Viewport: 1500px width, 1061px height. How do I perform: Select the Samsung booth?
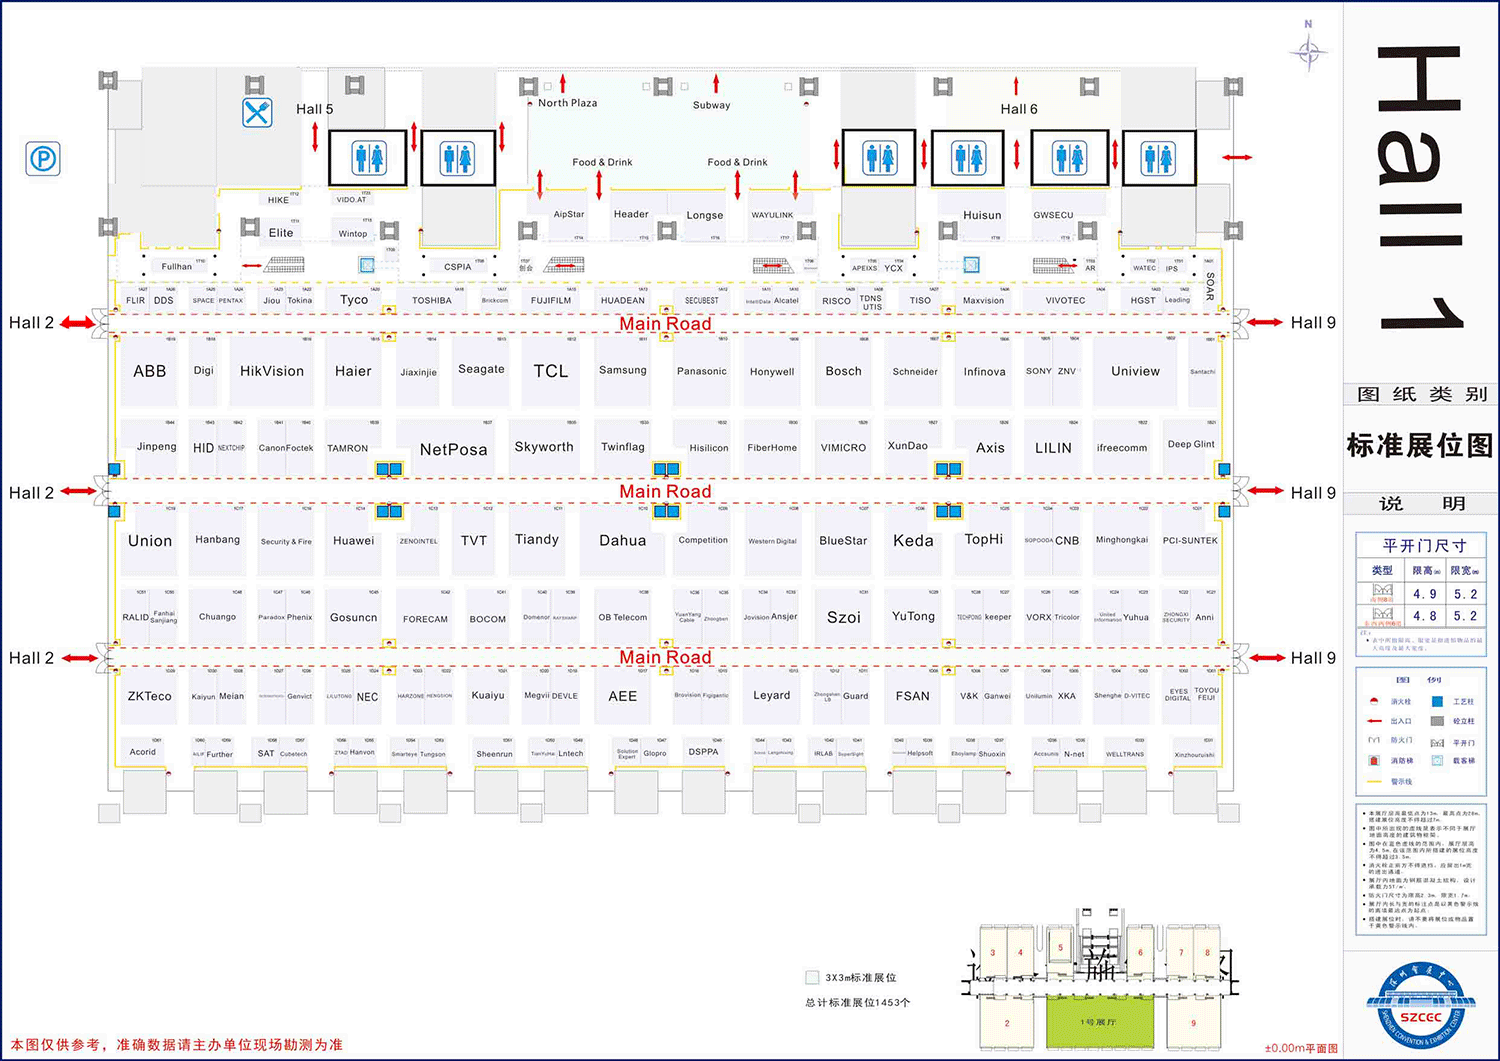(622, 370)
